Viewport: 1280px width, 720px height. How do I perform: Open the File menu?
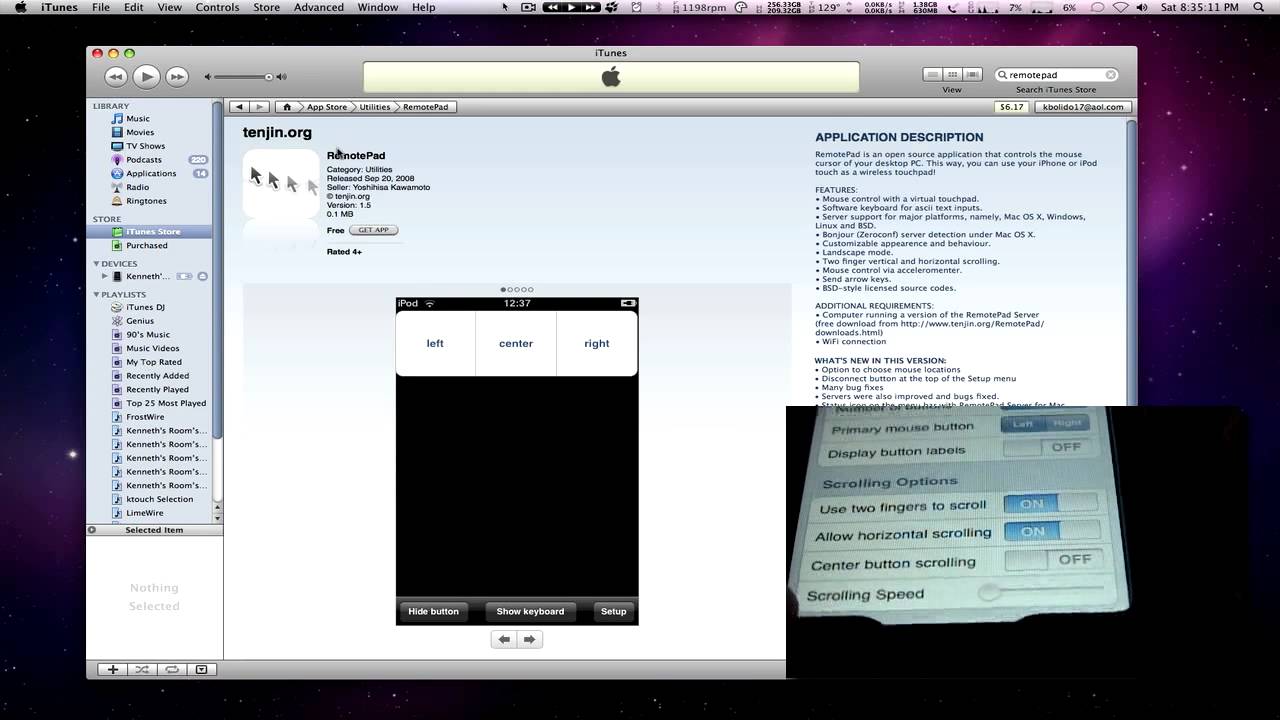pyautogui.click(x=101, y=7)
